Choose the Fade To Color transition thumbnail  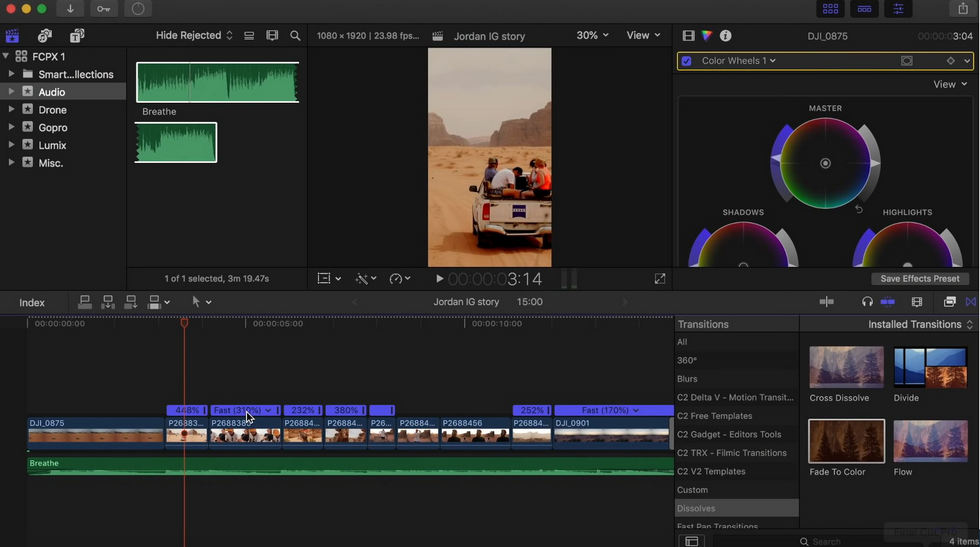pyautogui.click(x=847, y=441)
